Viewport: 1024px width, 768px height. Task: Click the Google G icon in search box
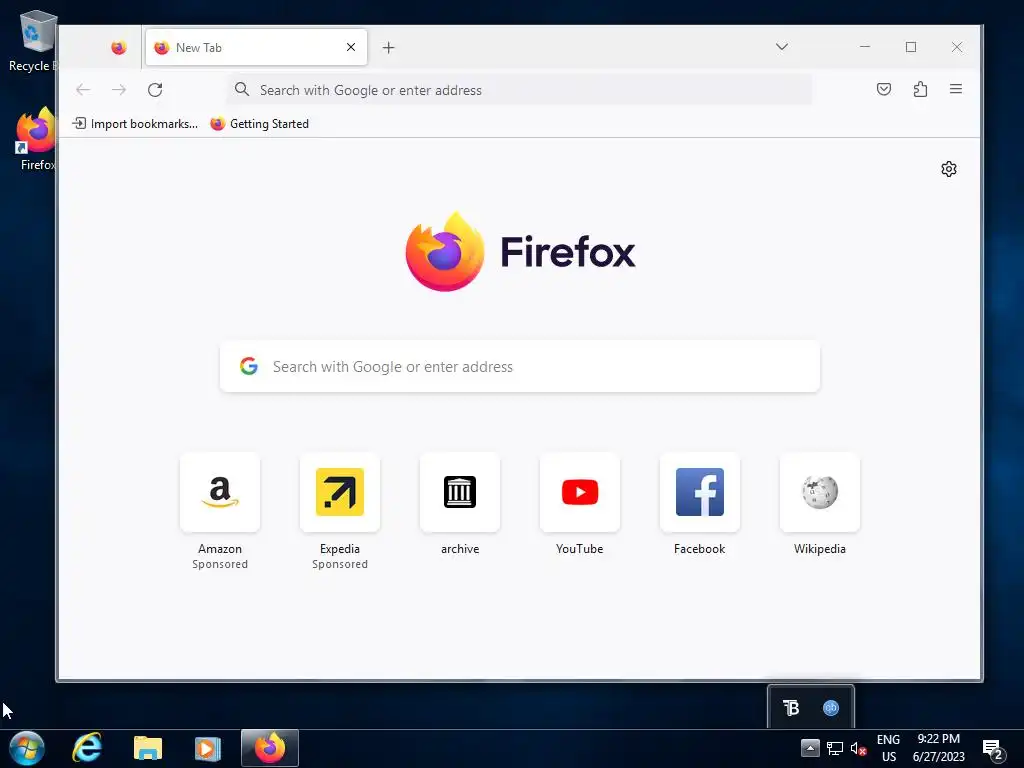pyautogui.click(x=249, y=366)
